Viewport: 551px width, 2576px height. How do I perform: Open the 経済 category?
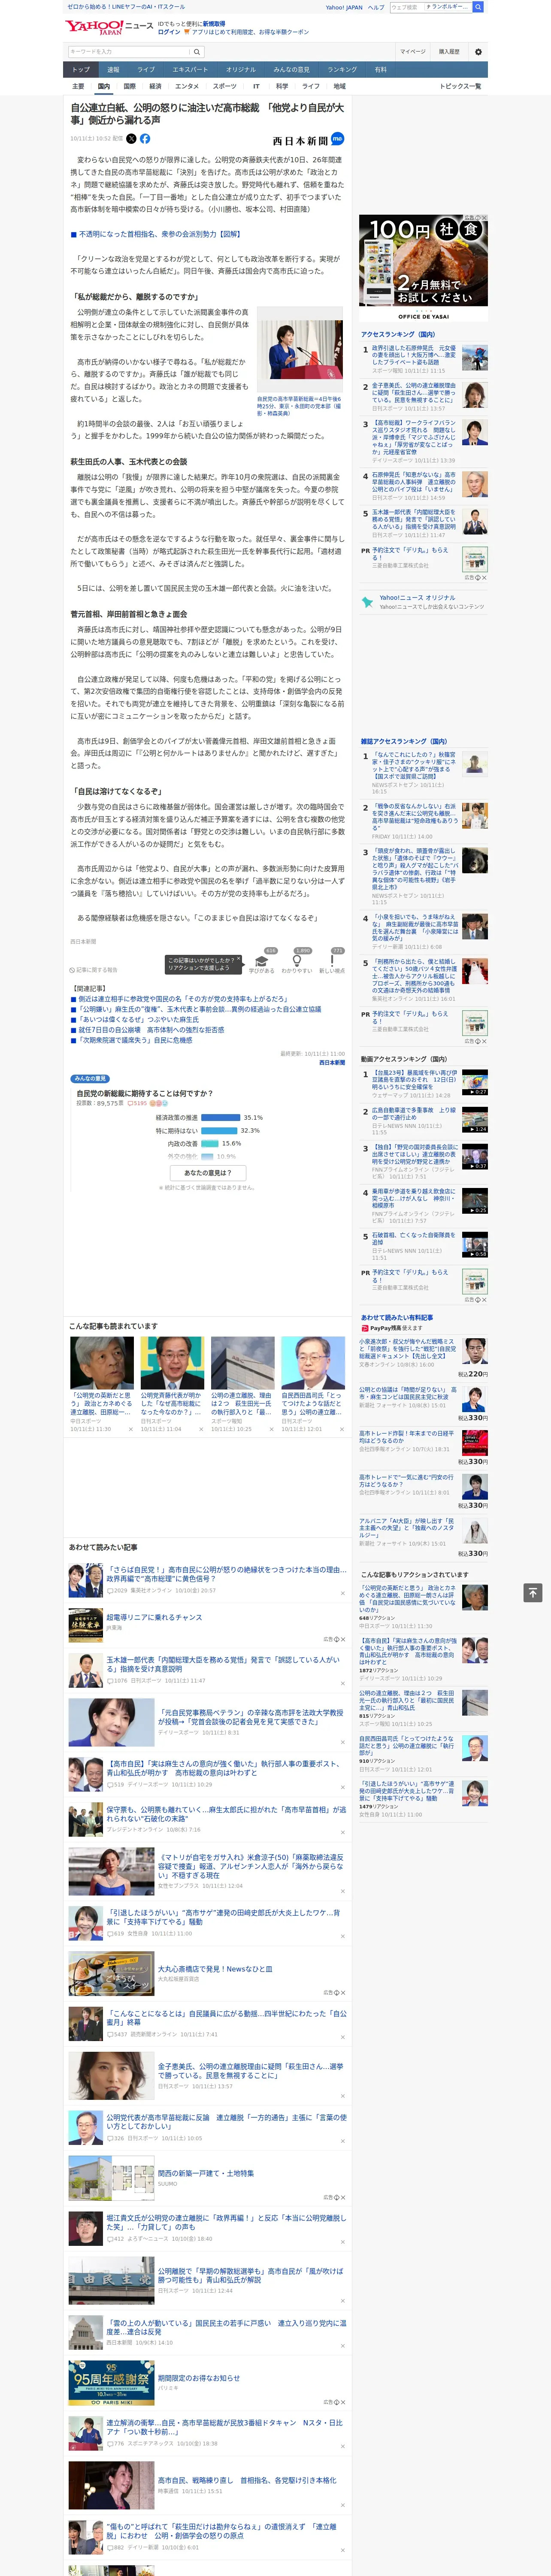tap(155, 86)
